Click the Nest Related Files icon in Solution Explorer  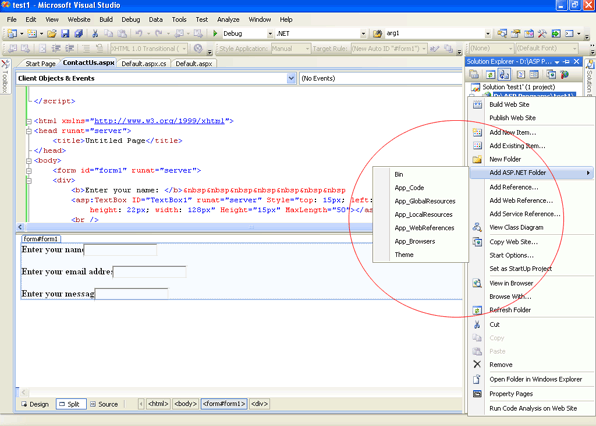(x=504, y=74)
